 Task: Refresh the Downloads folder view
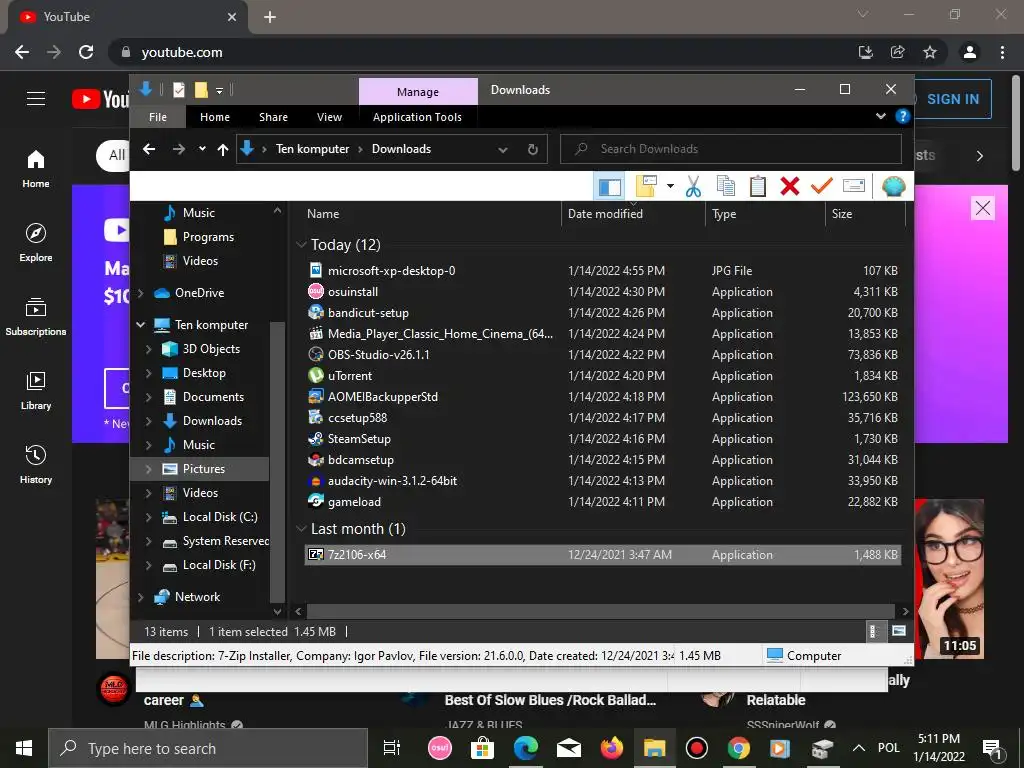533,150
